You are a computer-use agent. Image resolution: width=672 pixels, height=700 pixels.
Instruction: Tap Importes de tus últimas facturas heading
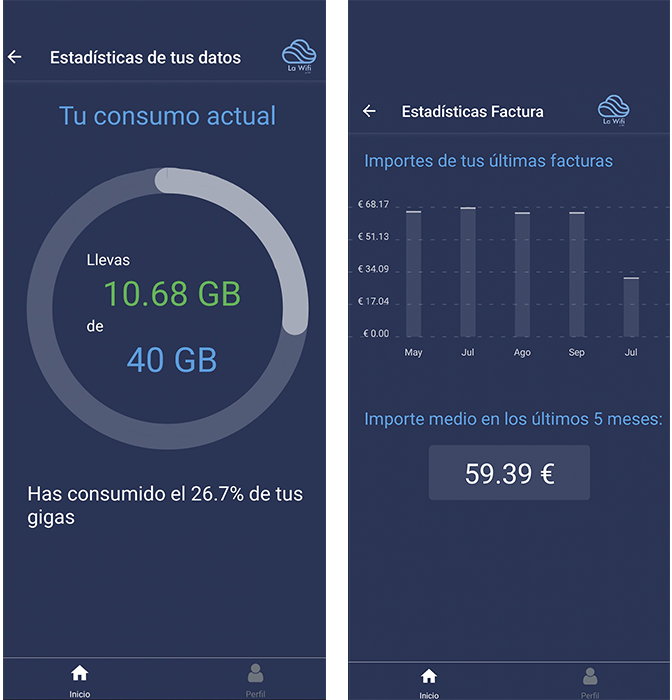coord(488,161)
